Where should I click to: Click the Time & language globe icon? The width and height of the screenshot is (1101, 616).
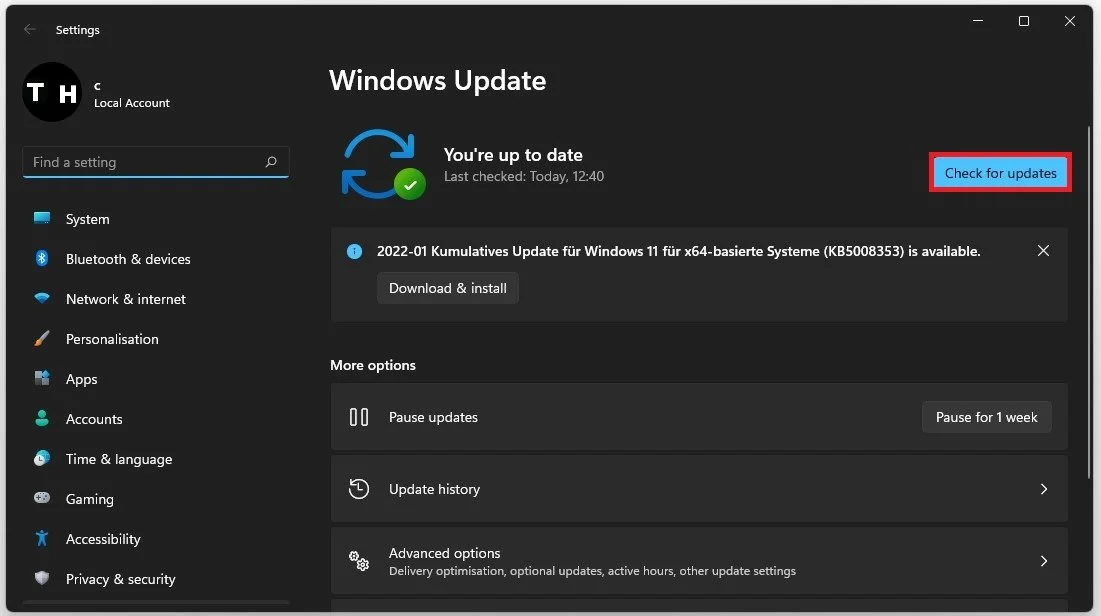click(42, 459)
